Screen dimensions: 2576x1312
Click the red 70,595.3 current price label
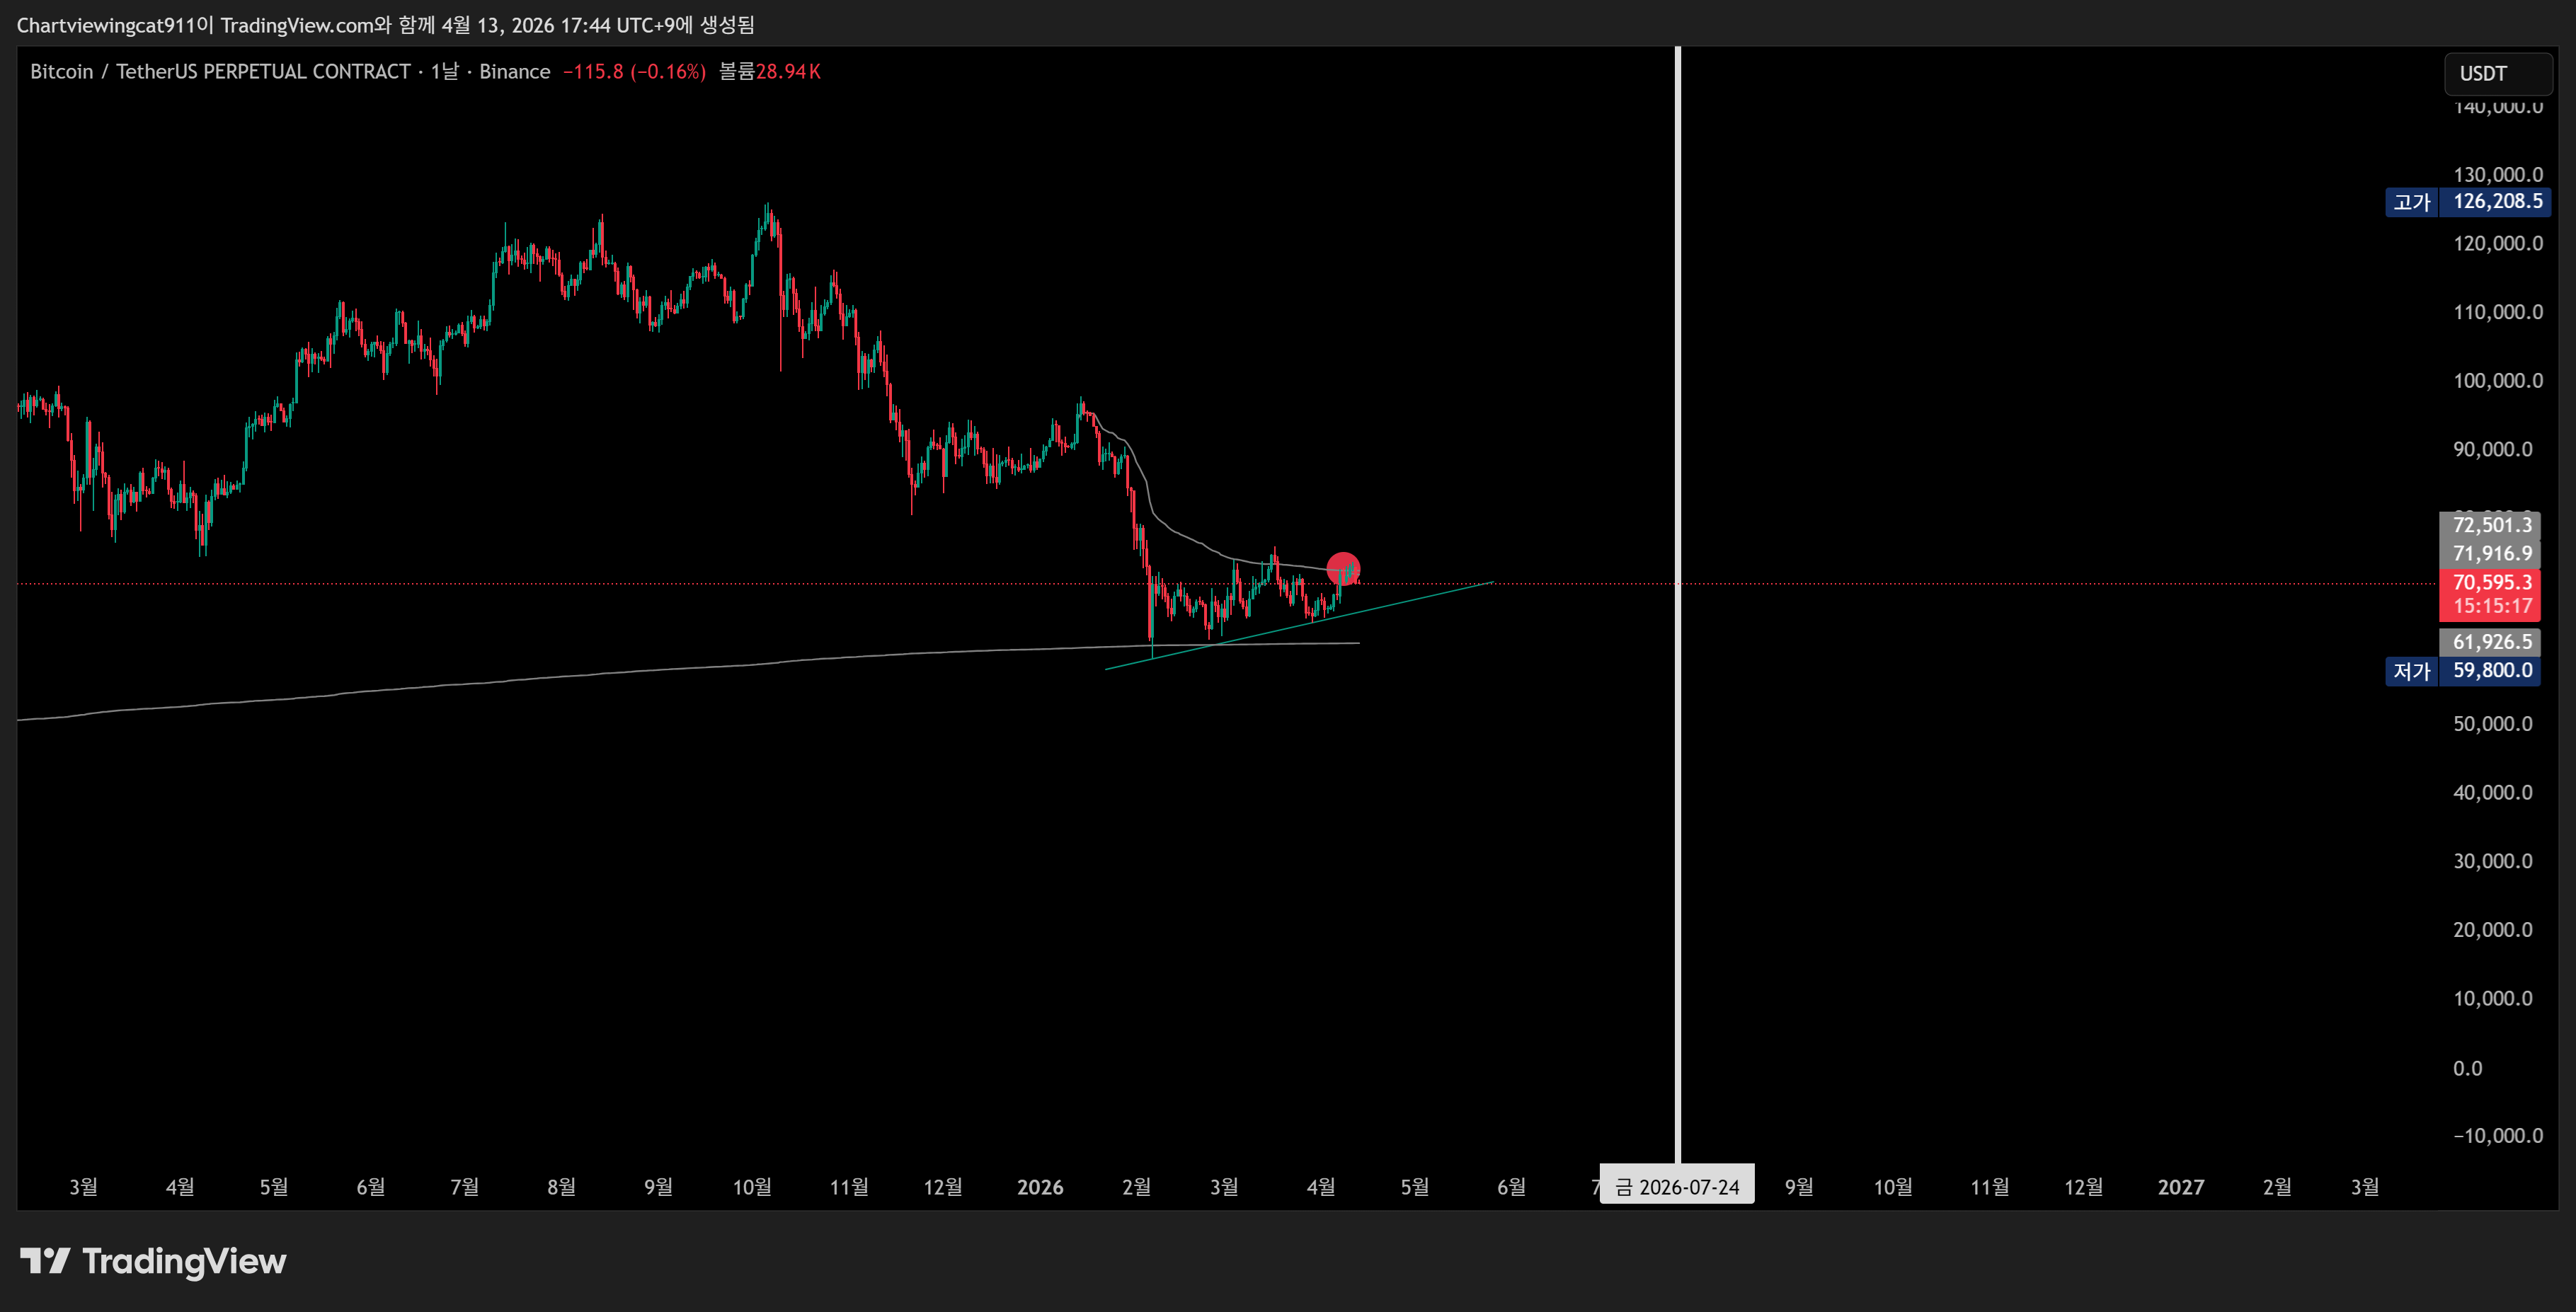2491,583
